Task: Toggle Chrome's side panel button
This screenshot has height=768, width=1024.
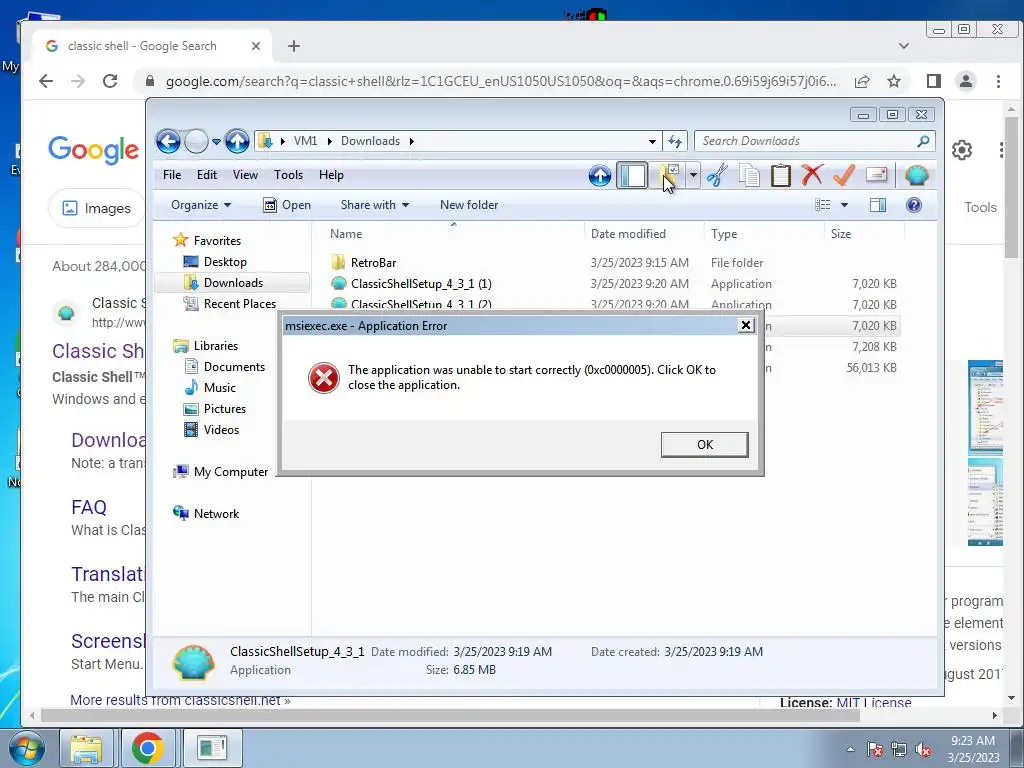Action: [x=933, y=81]
